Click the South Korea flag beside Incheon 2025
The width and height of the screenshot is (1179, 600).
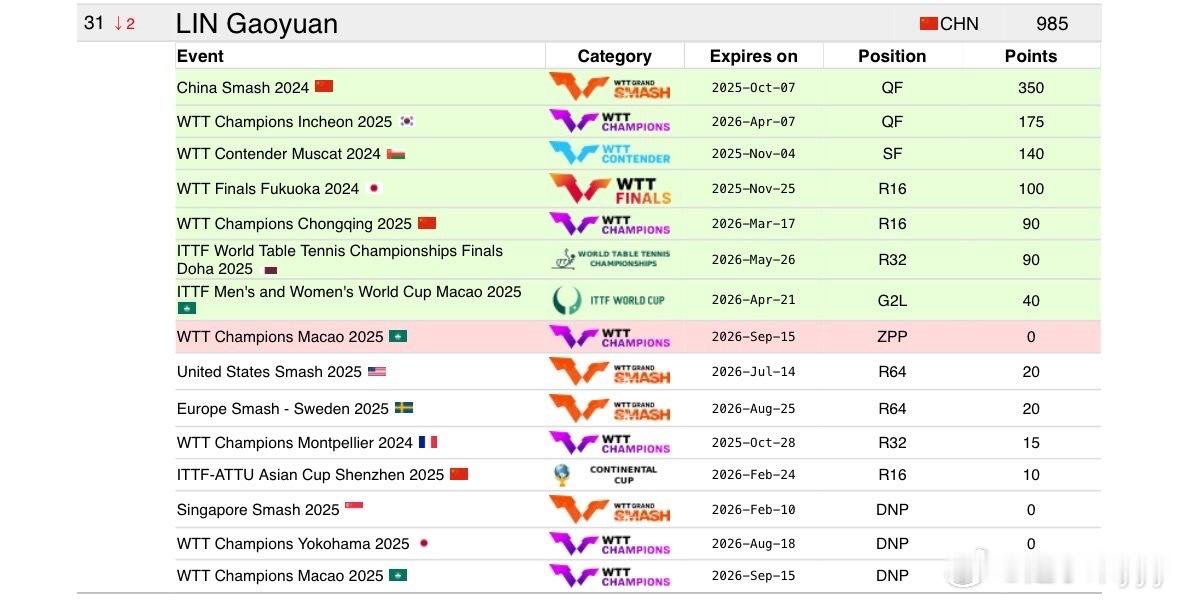point(407,121)
